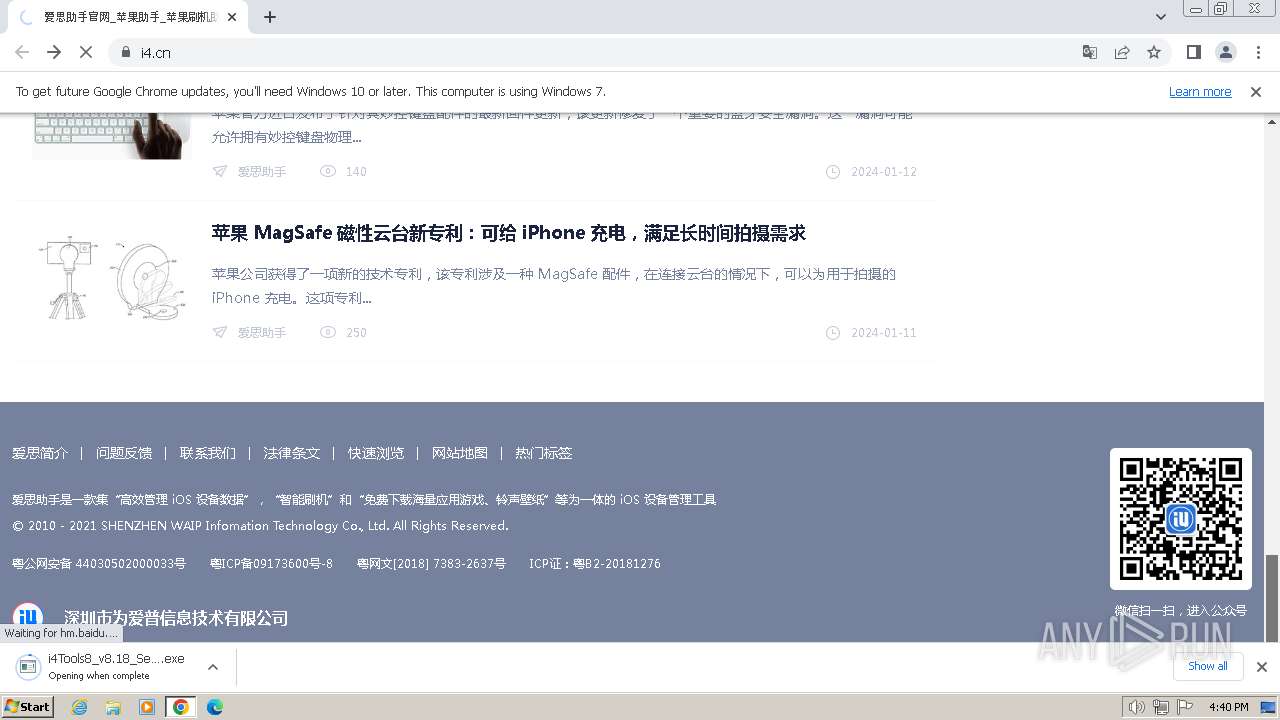
Task: Open Windows Explorer folder from taskbar
Action: point(113,707)
